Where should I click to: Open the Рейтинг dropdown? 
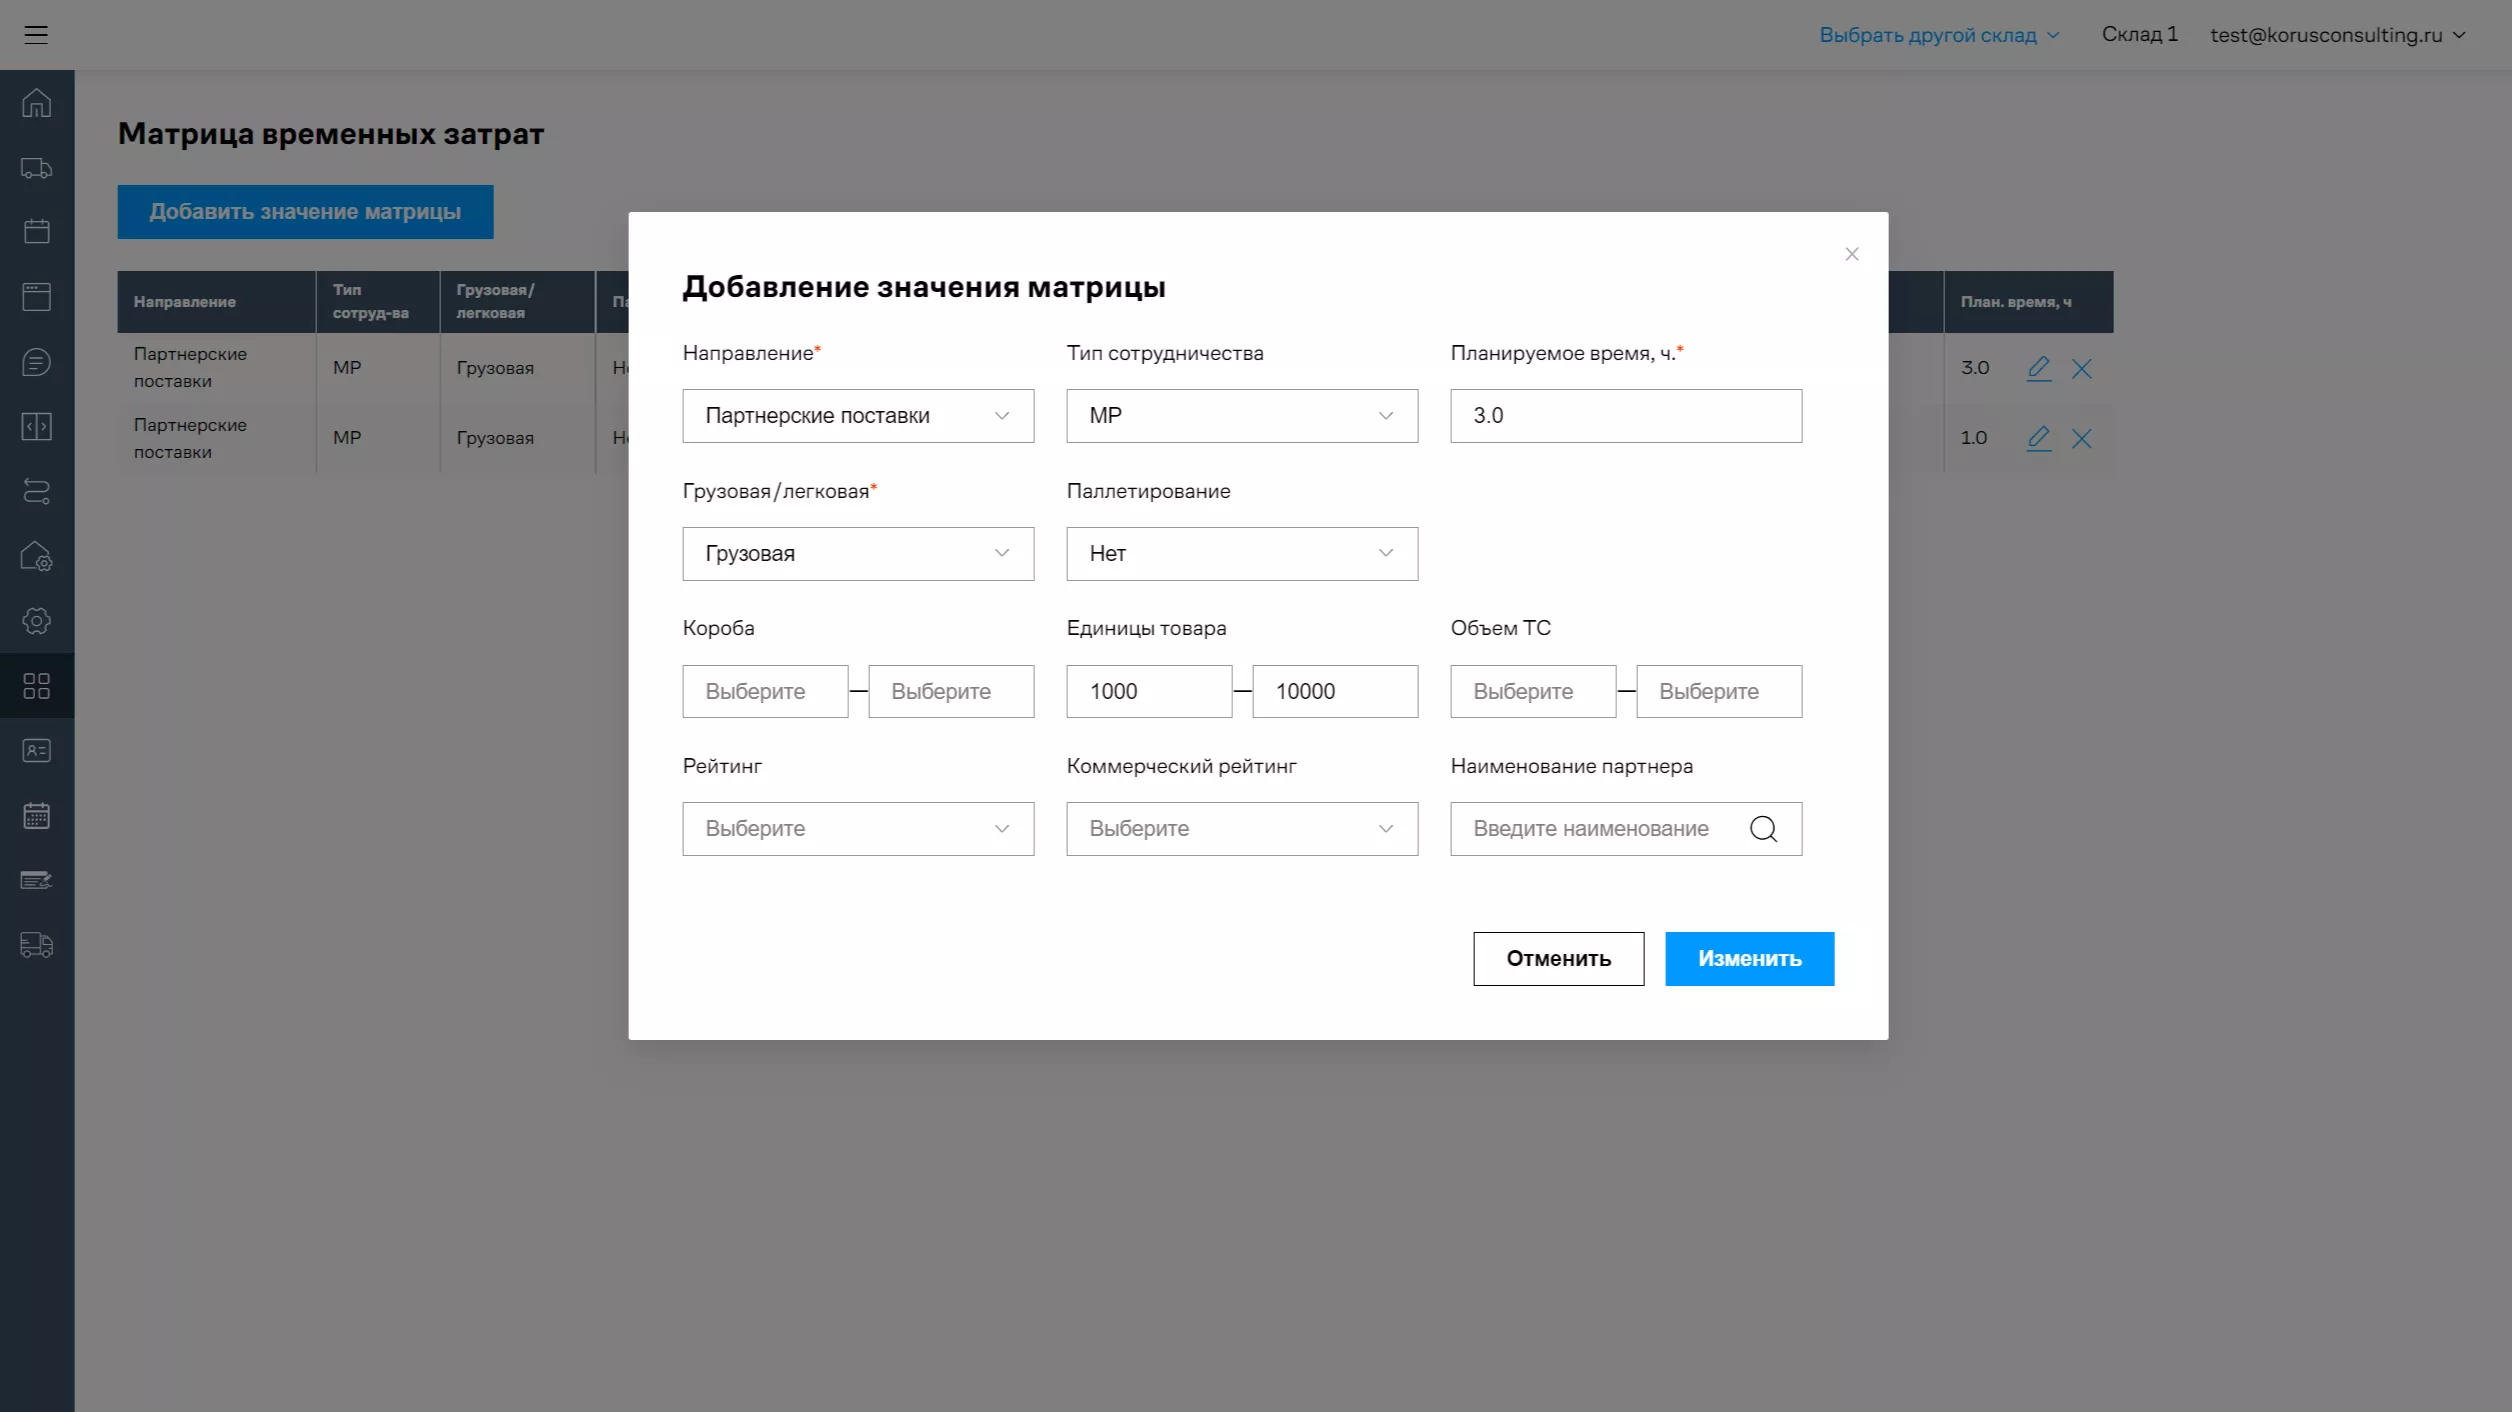click(x=858, y=829)
